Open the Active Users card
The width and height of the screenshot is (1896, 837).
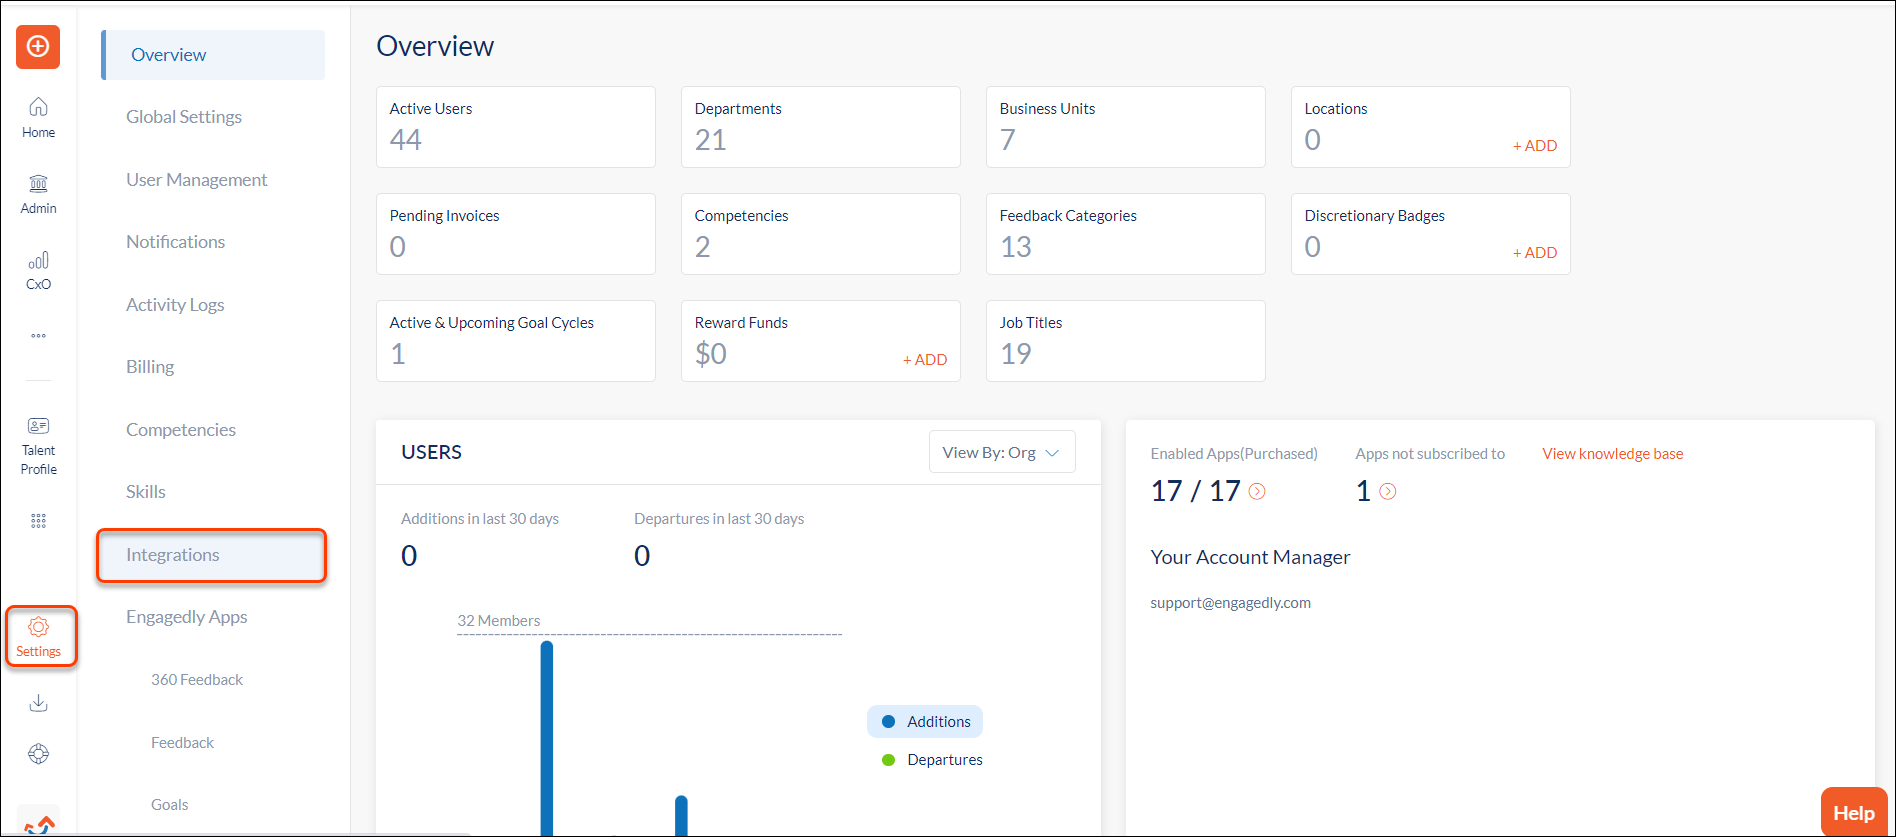pos(516,127)
